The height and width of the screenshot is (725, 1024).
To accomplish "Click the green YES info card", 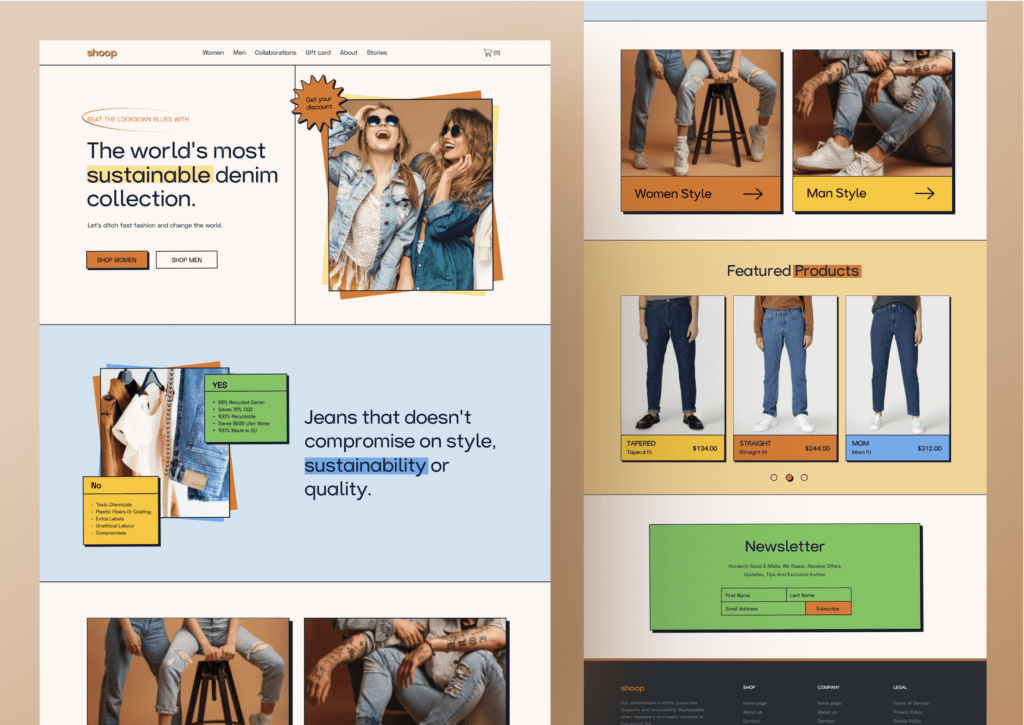I will [246, 409].
